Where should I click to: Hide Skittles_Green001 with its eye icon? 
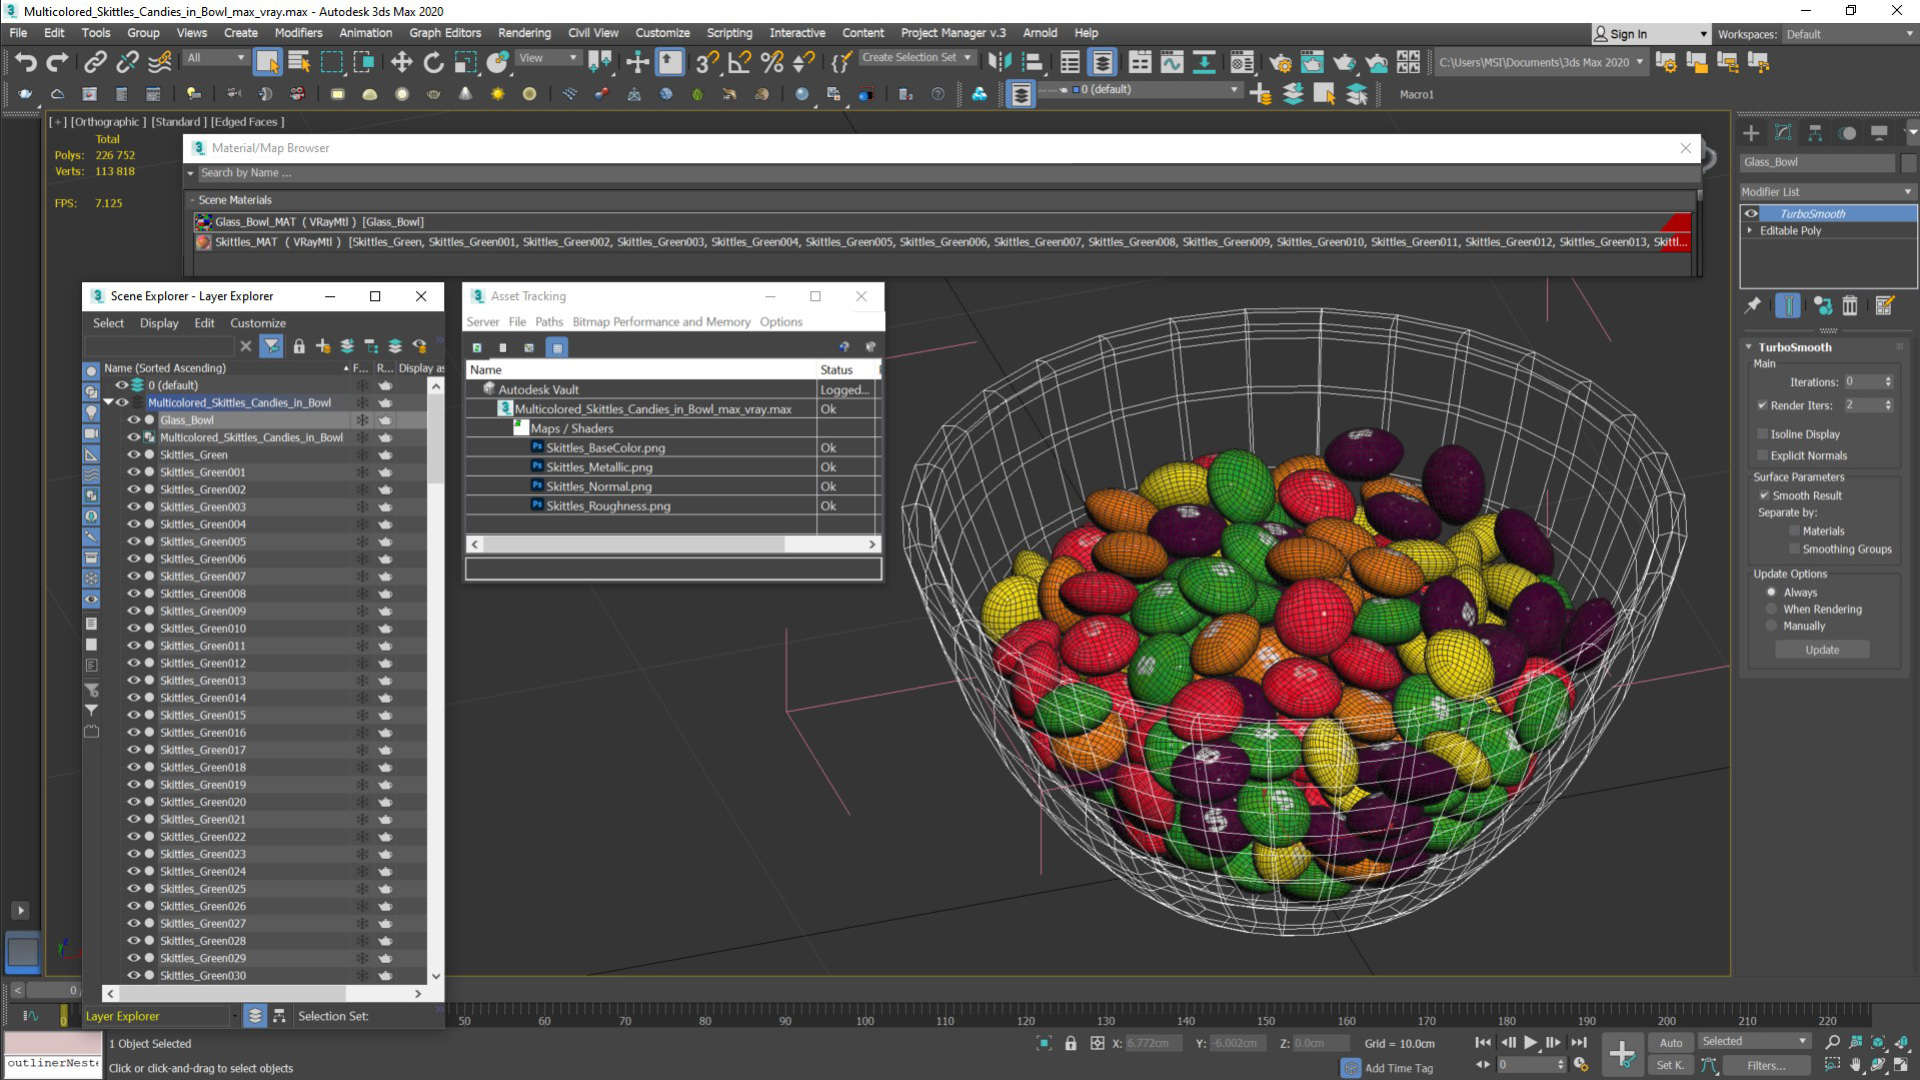point(133,472)
